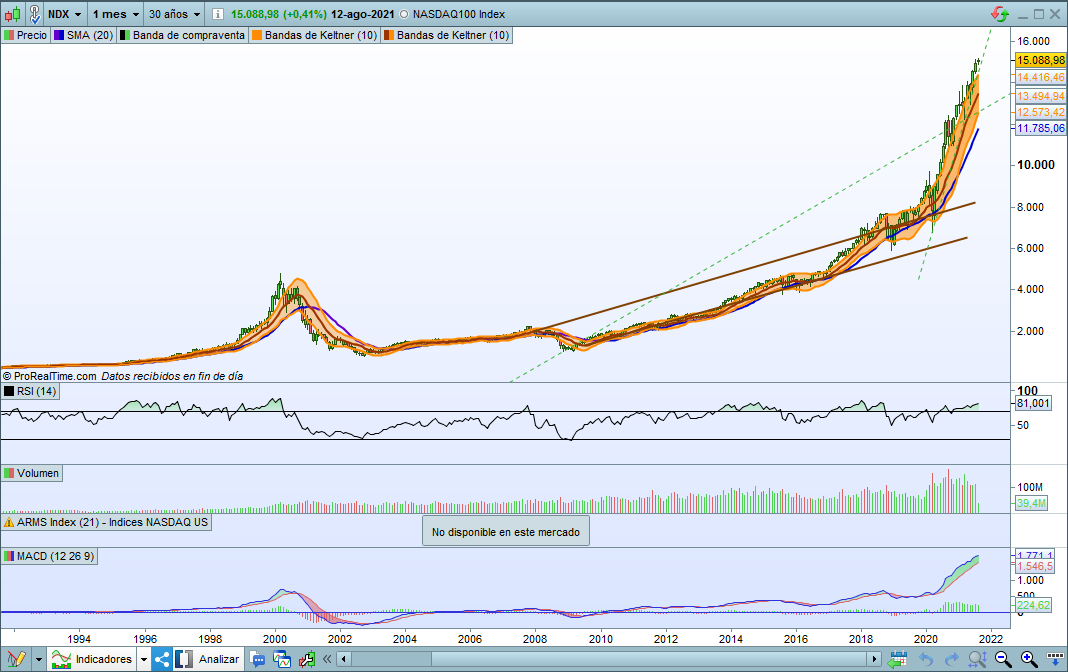Open the drawing tools pencil icon
This screenshot has height=672, width=1068.
[17, 659]
